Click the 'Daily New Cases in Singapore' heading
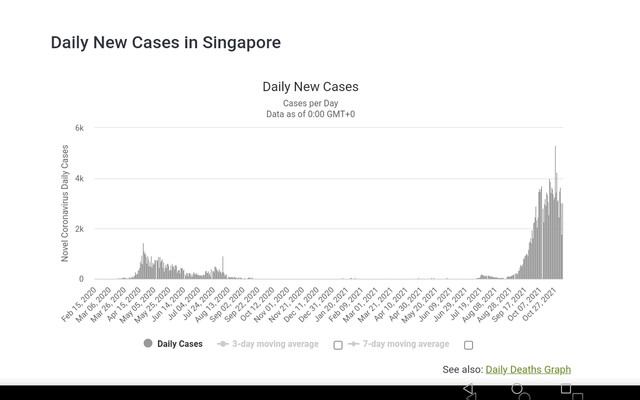Screen dimensions: 640x400 click(165, 43)
